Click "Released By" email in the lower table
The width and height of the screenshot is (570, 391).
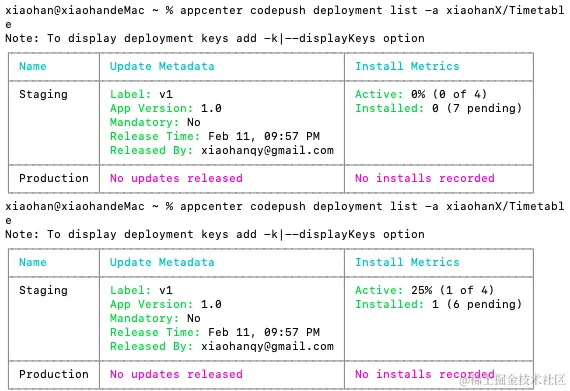(268, 346)
